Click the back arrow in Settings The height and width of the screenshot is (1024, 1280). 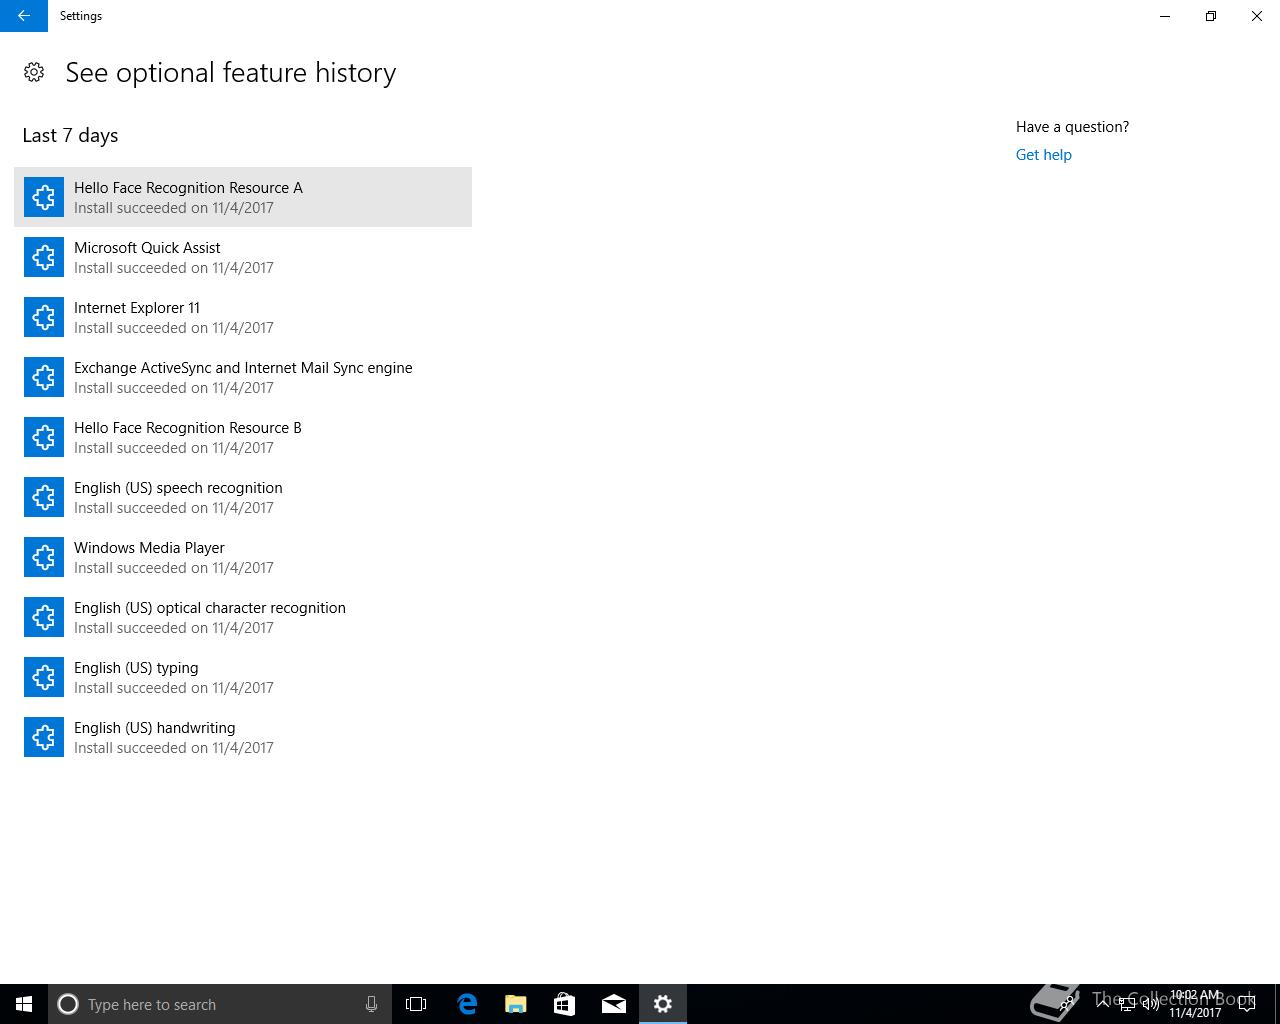[24, 16]
